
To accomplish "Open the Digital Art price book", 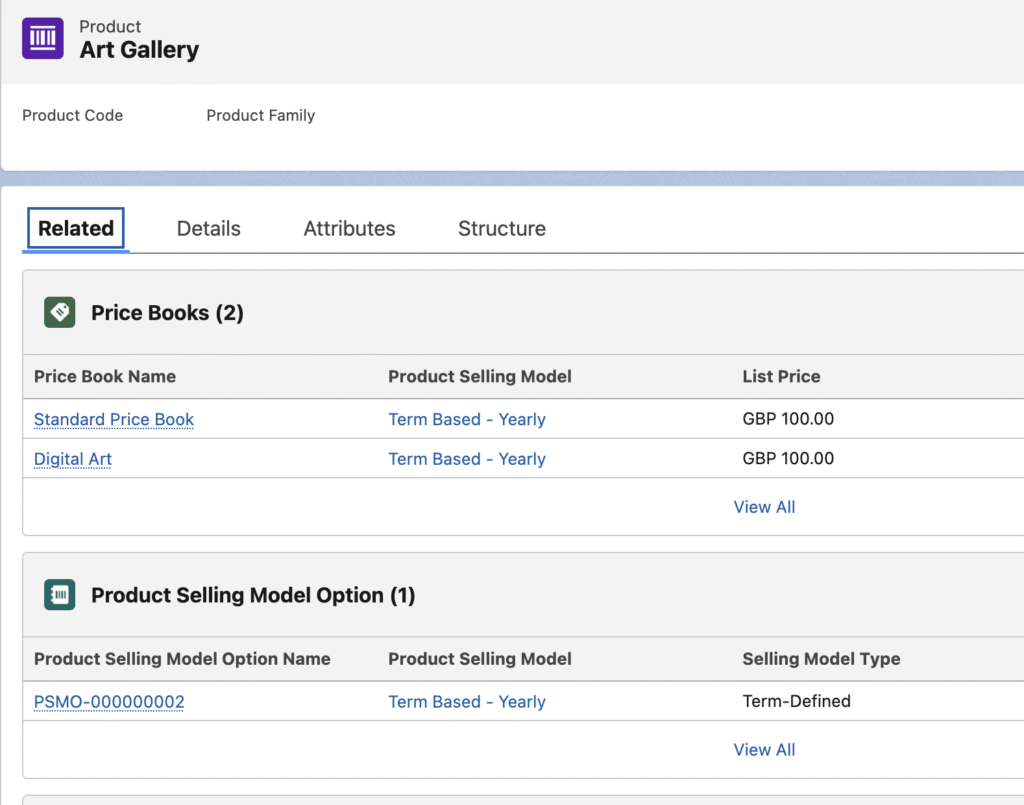I will (73, 459).
